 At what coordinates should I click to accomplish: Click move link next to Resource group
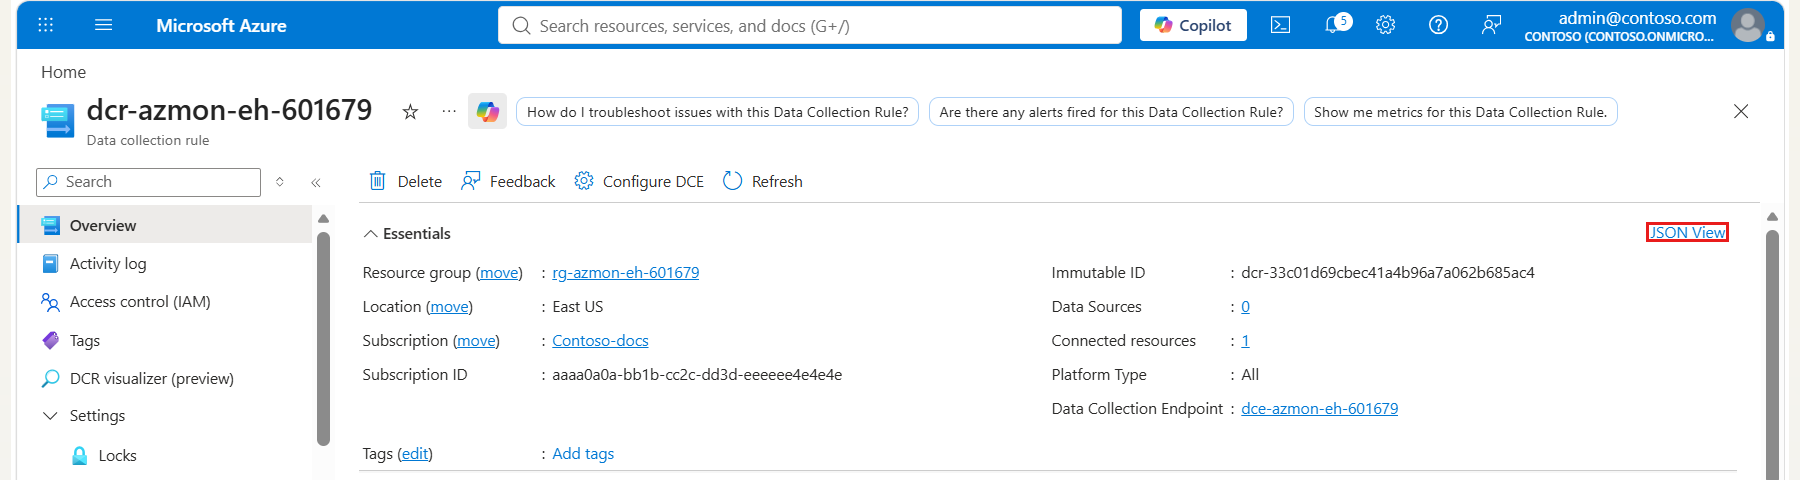(x=499, y=272)
